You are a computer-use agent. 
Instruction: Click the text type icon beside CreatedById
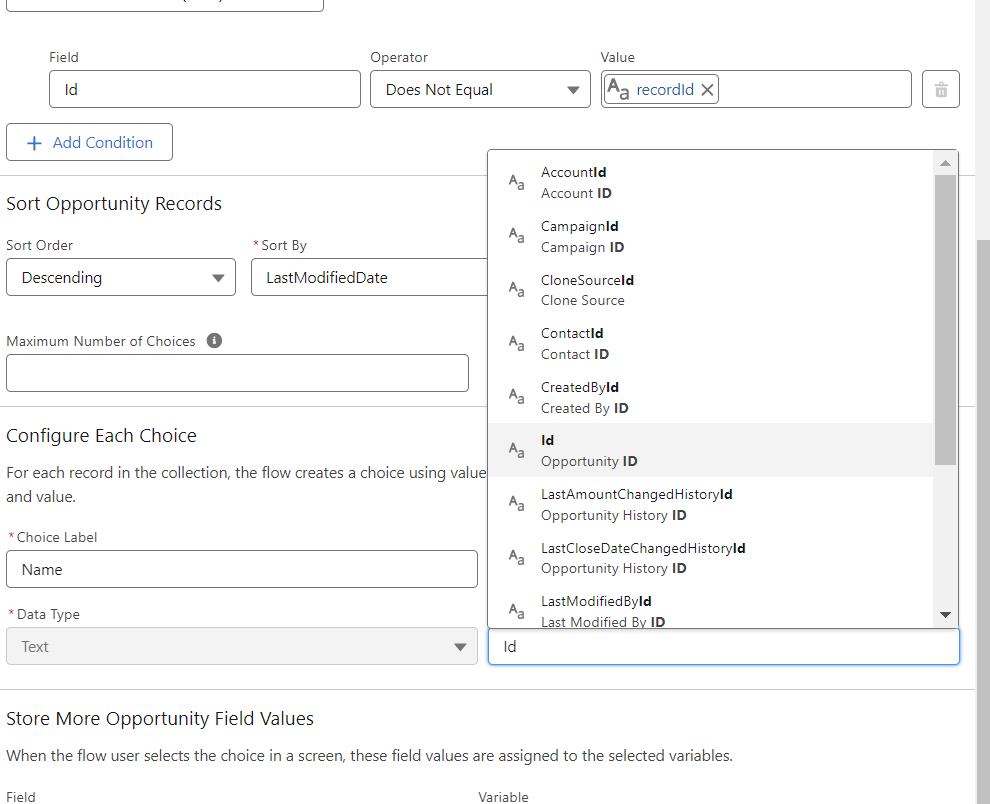coord(516,397)
